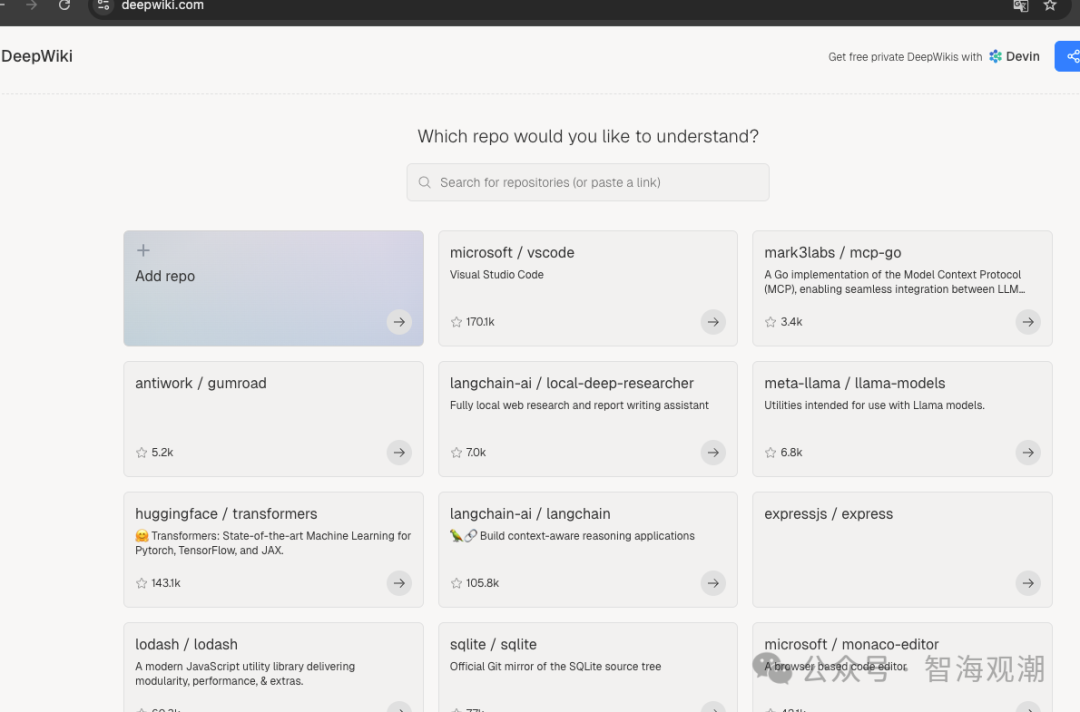1080x712 pixels.
Task: Click the browser reload icon
Action: [x=64, y=6]
